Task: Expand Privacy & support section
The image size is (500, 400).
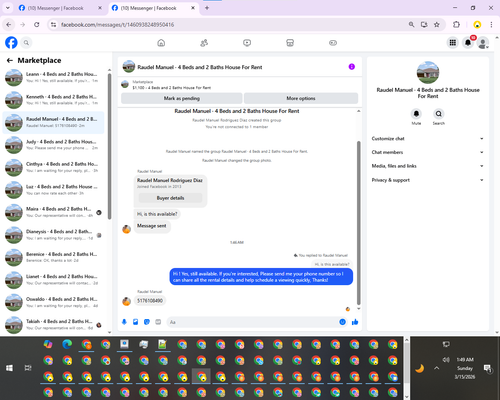Action: [x=428, y=180]
